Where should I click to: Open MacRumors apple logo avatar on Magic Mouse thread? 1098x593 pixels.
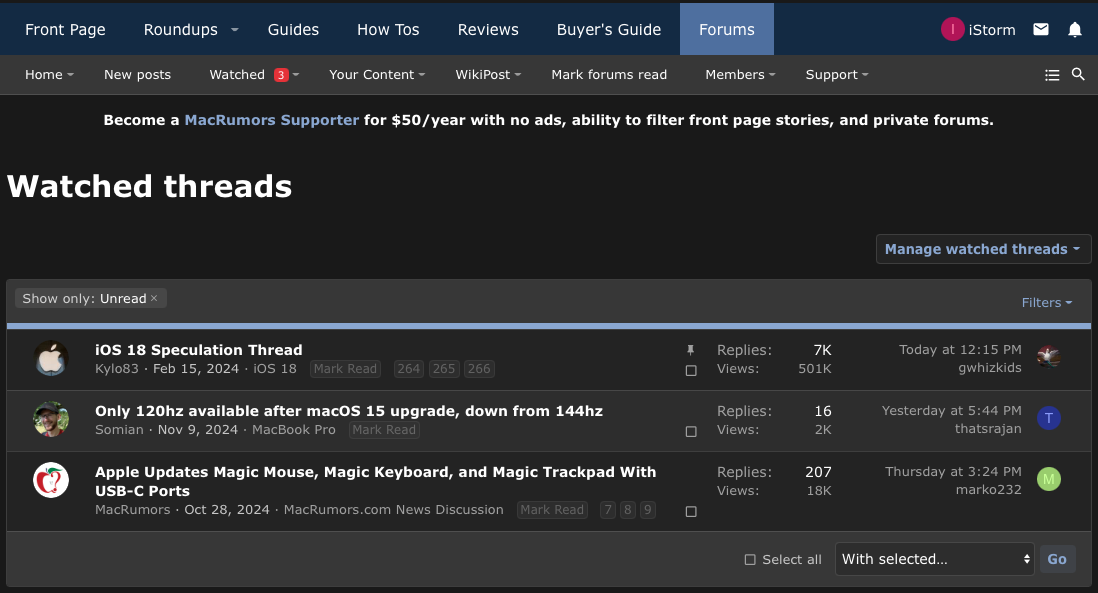[x=51, y=480]
